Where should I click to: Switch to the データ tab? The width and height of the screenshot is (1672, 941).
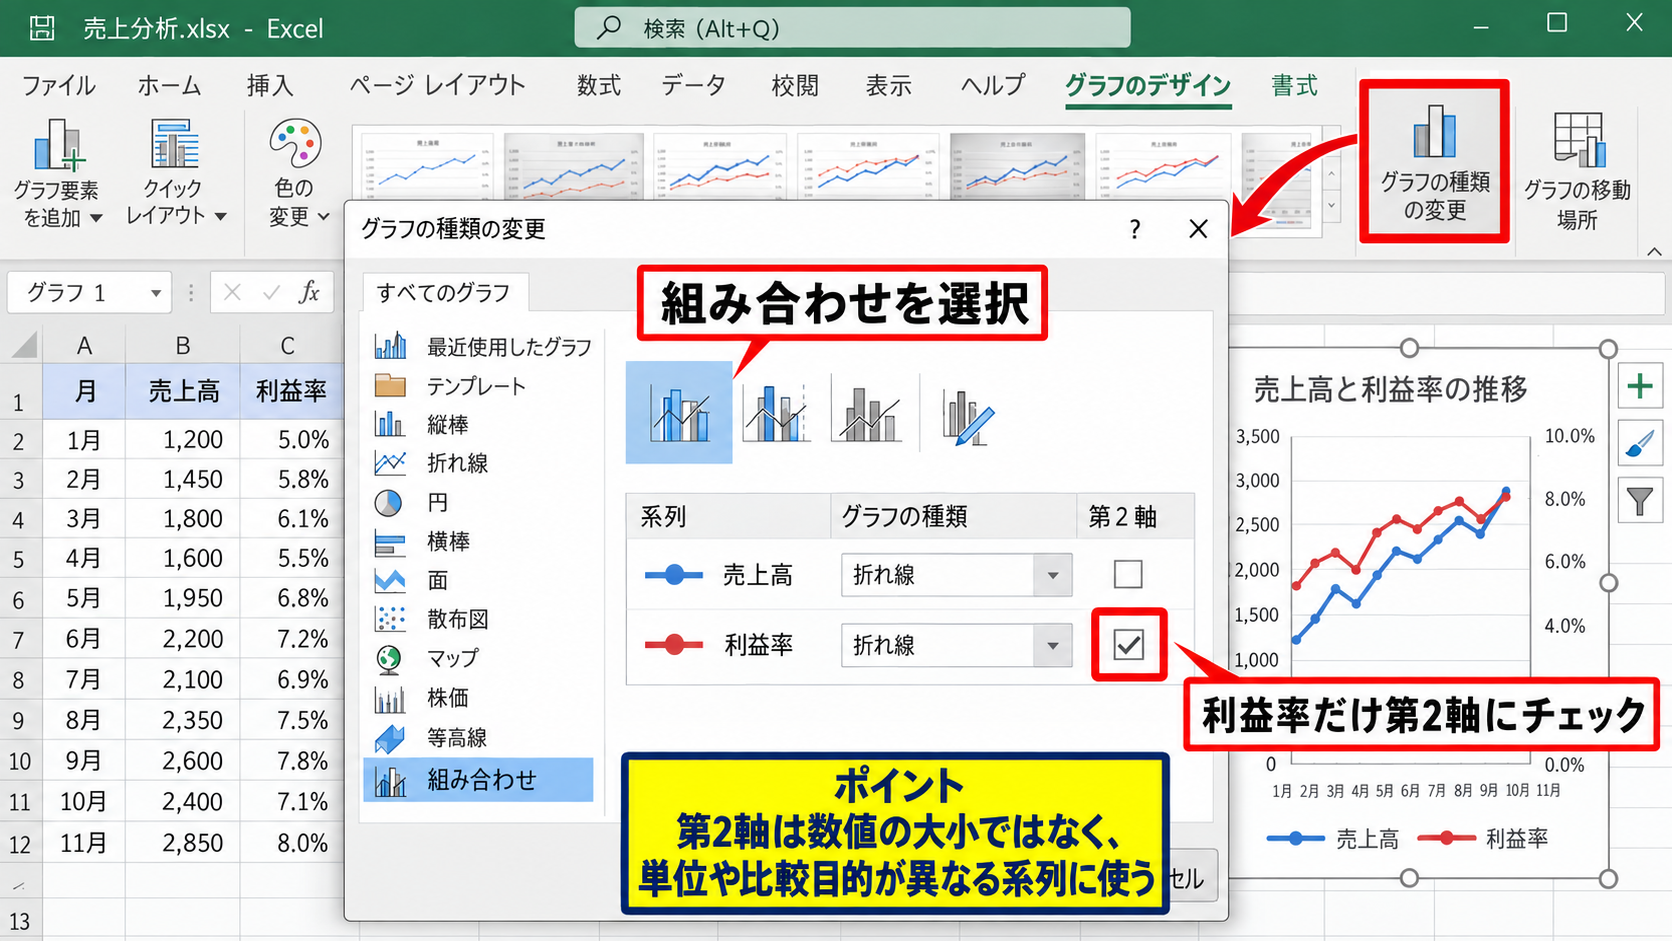point(693,86)
